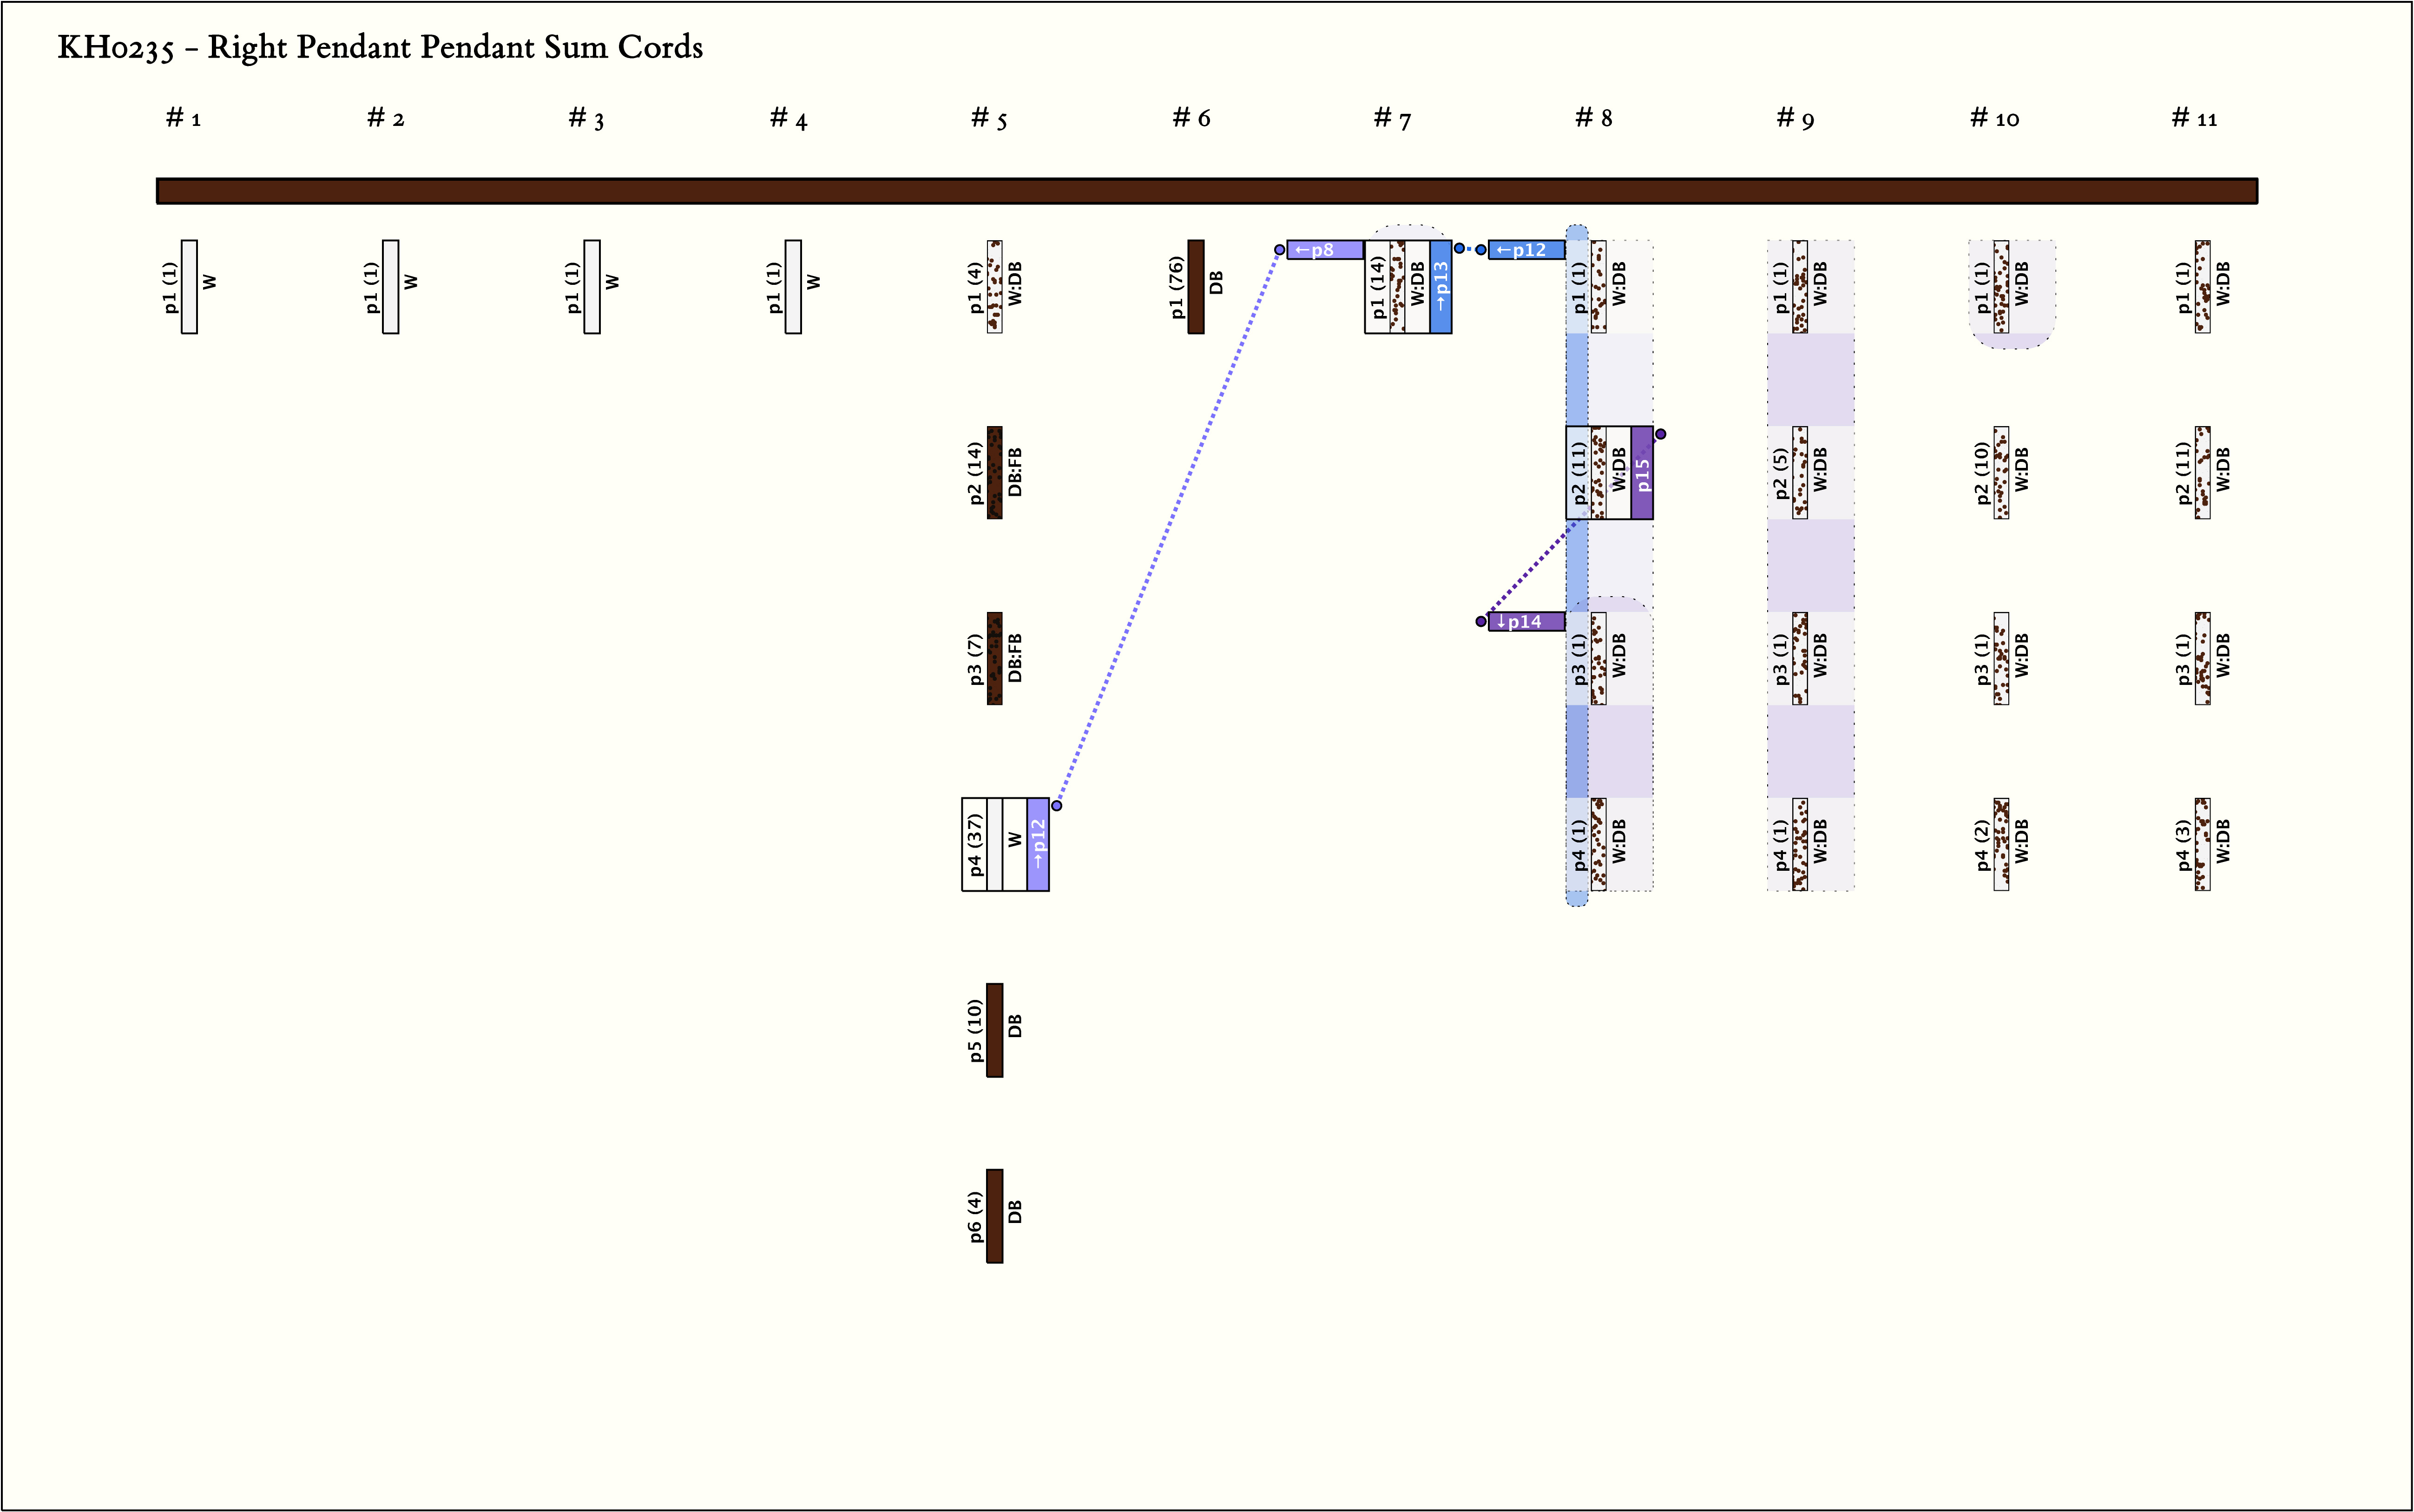2414x1512 pixels.
Task: Click the # 11 column header
Action: click(2194, 119)
